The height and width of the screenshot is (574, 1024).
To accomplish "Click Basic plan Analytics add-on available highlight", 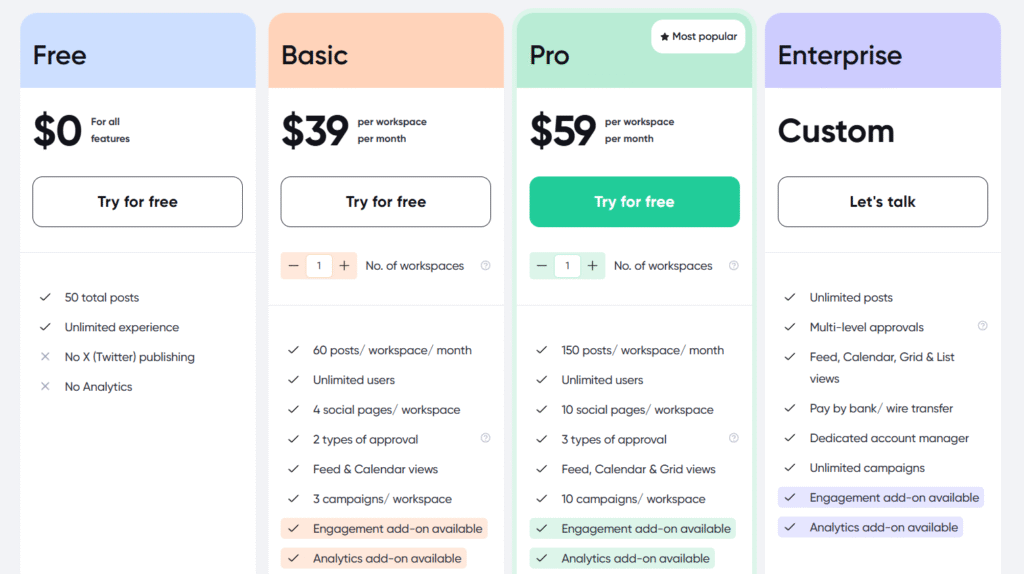I will (x=374, y=558).
